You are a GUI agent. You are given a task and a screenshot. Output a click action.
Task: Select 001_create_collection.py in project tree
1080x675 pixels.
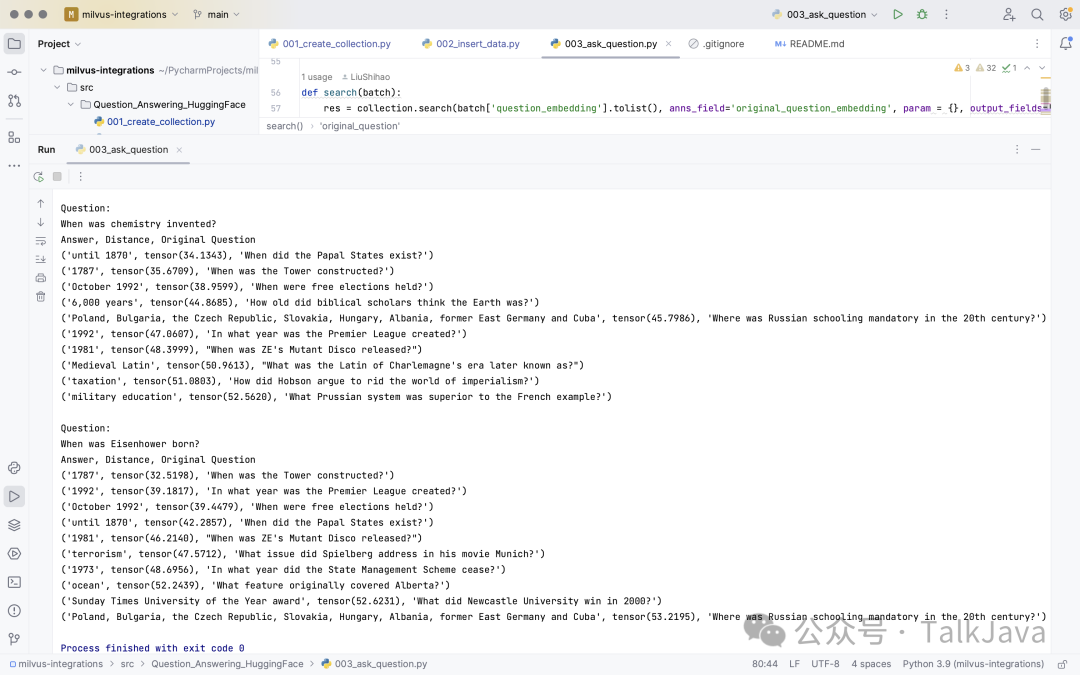click(x=160, y=122)
